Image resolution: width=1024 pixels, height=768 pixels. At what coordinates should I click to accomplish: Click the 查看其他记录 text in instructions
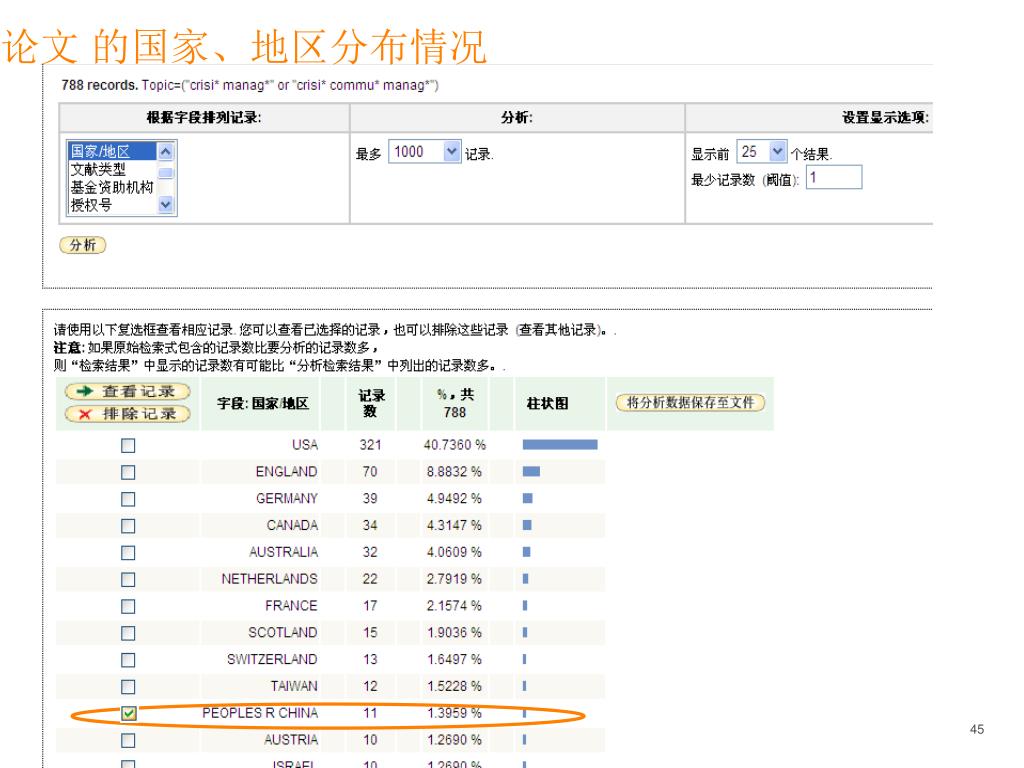[557, 330]
